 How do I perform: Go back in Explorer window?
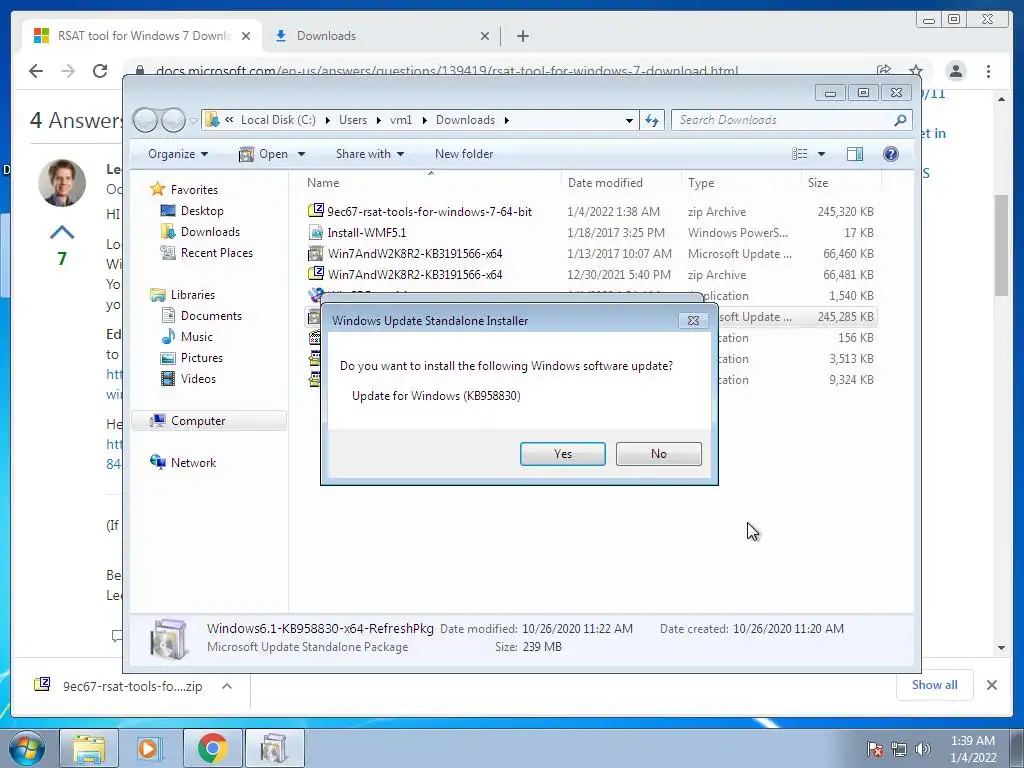[145, 120]
